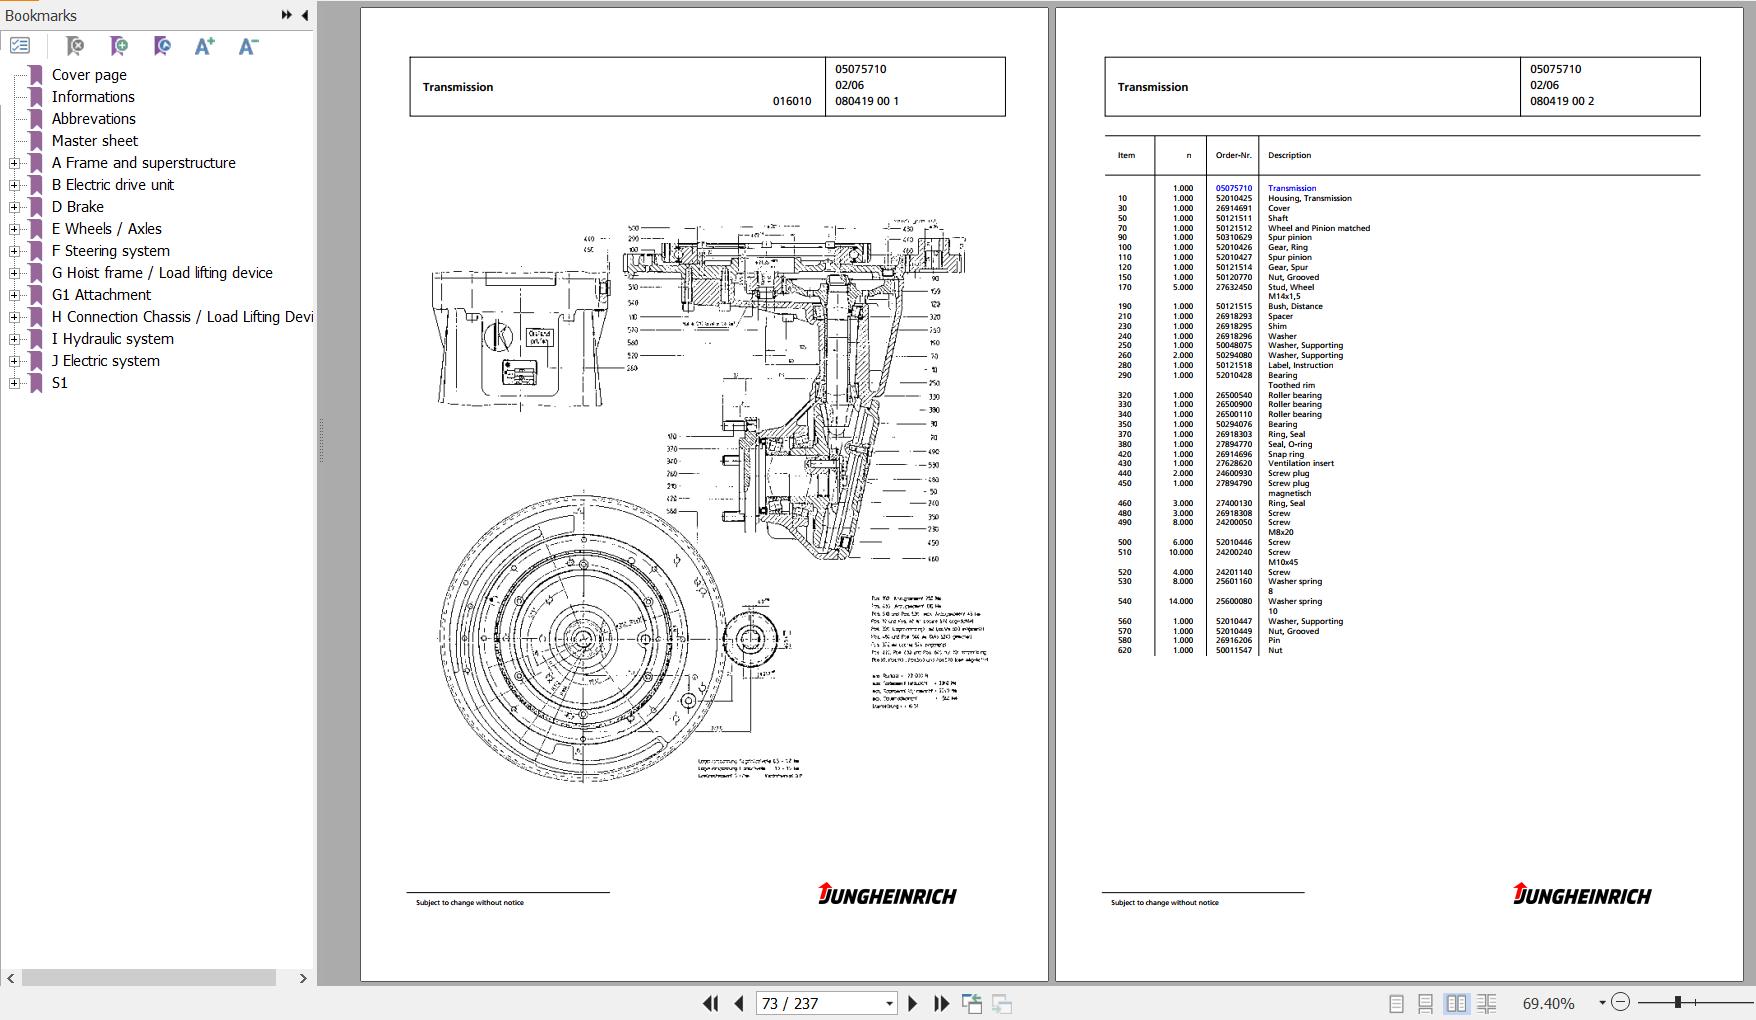The image size is (1756, 1020).
Task: Go to the first page
Action: 711,1003
